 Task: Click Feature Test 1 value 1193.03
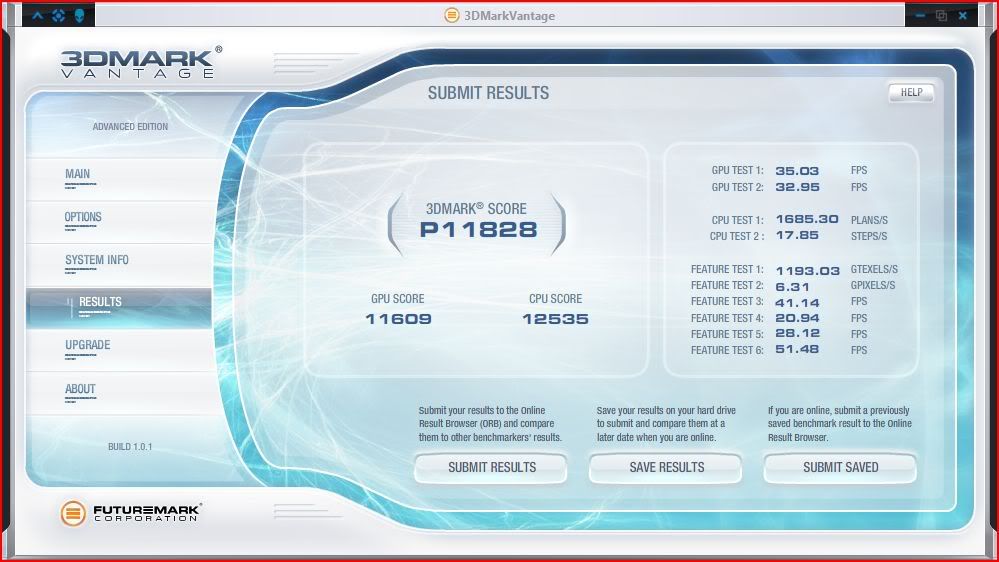[x=807, y=271]
